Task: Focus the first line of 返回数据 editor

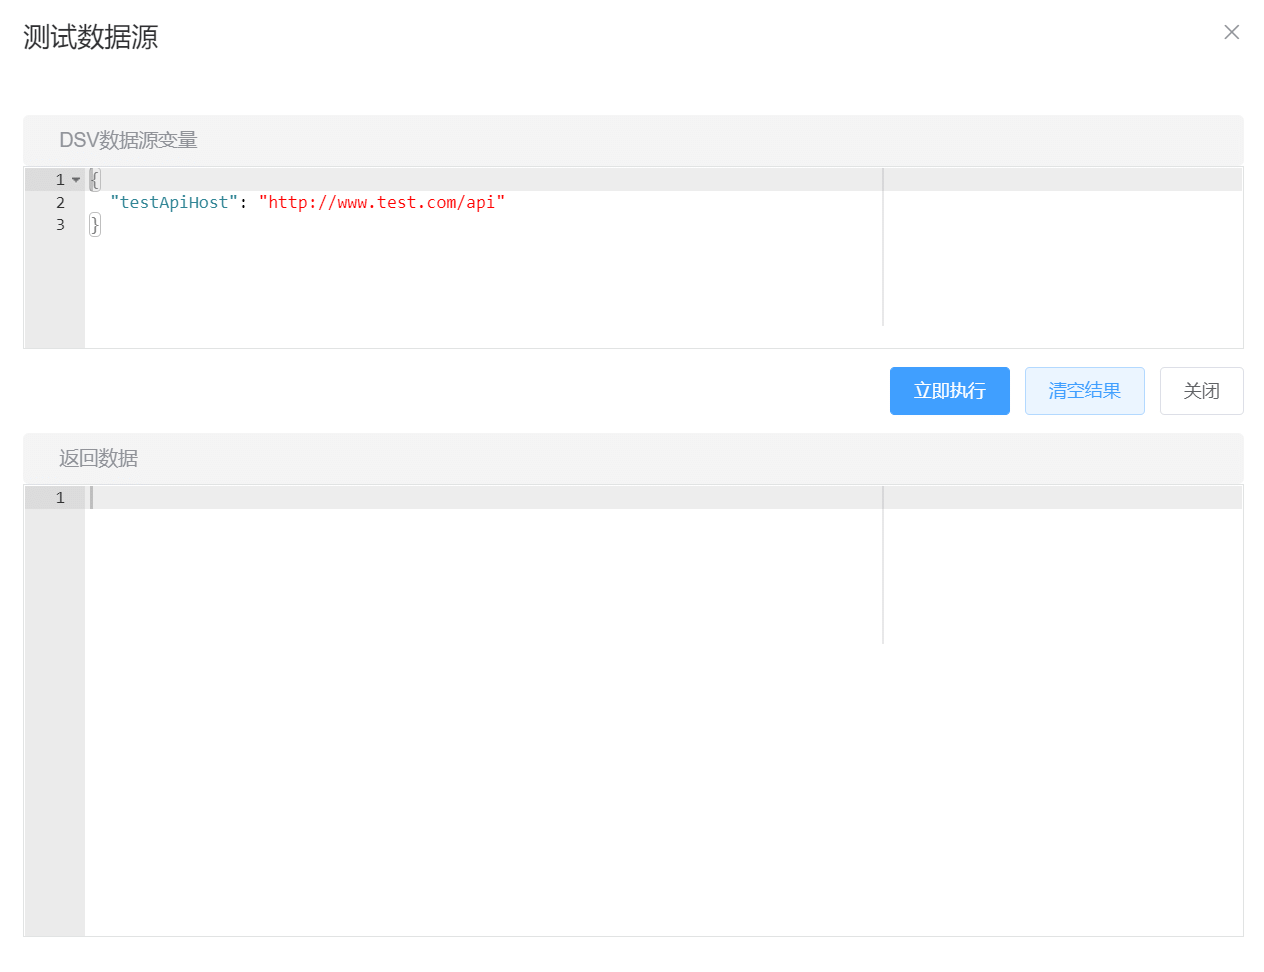Action: 480,498
